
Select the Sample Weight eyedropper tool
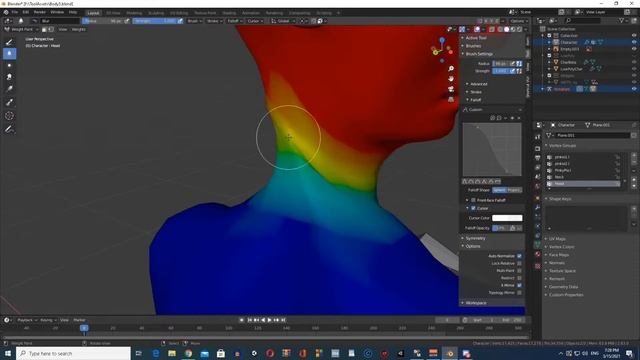click(9, 102)
